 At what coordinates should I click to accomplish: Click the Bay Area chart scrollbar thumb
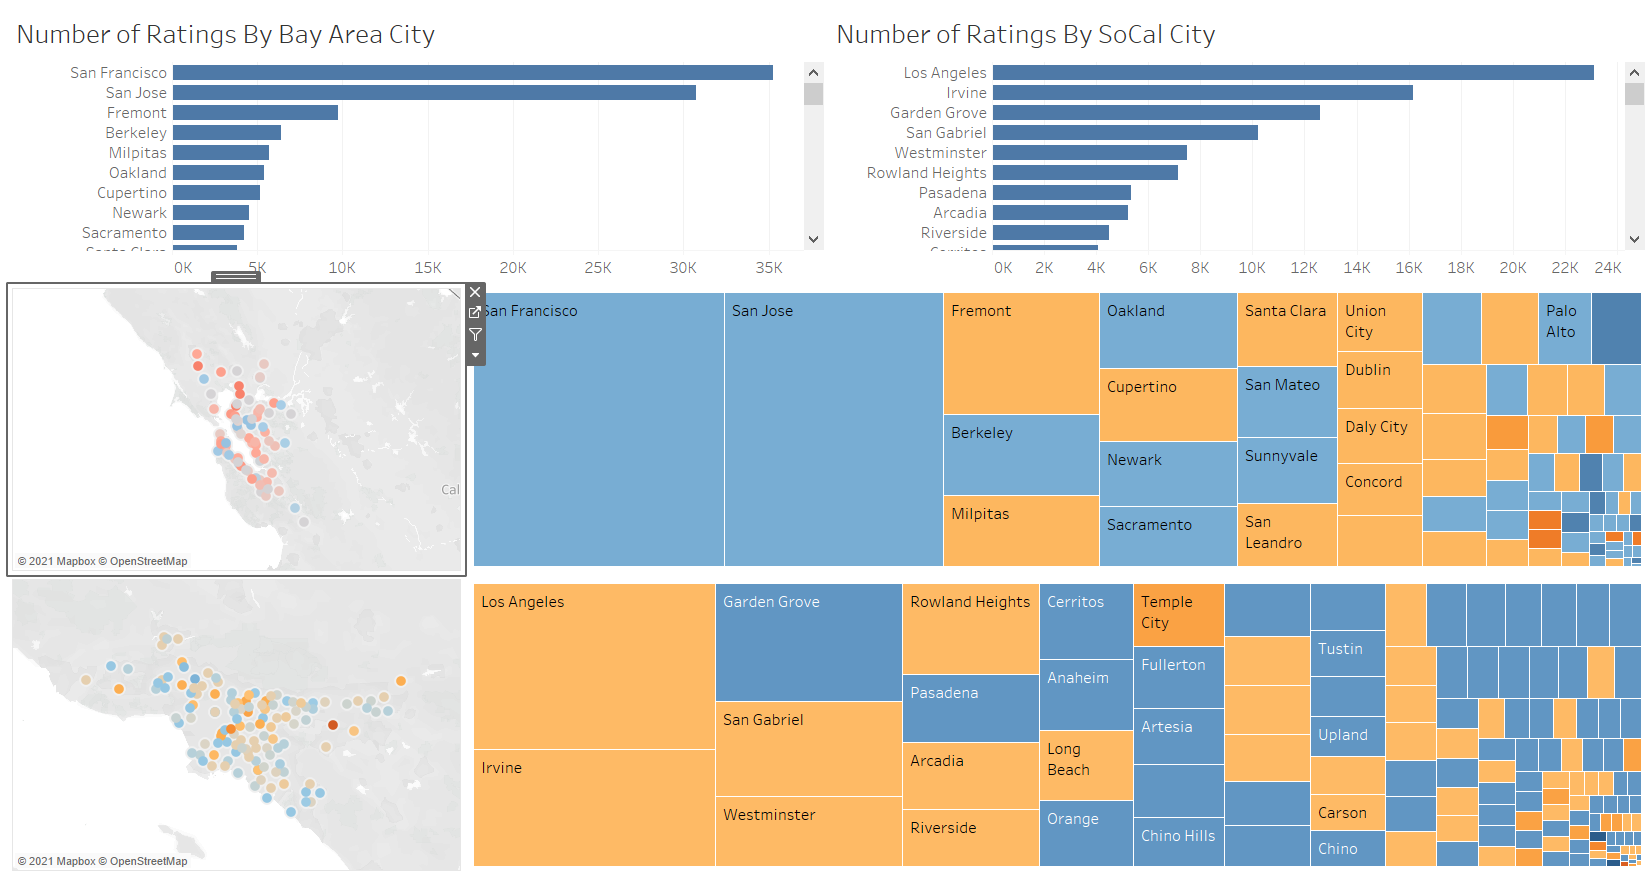813,94
